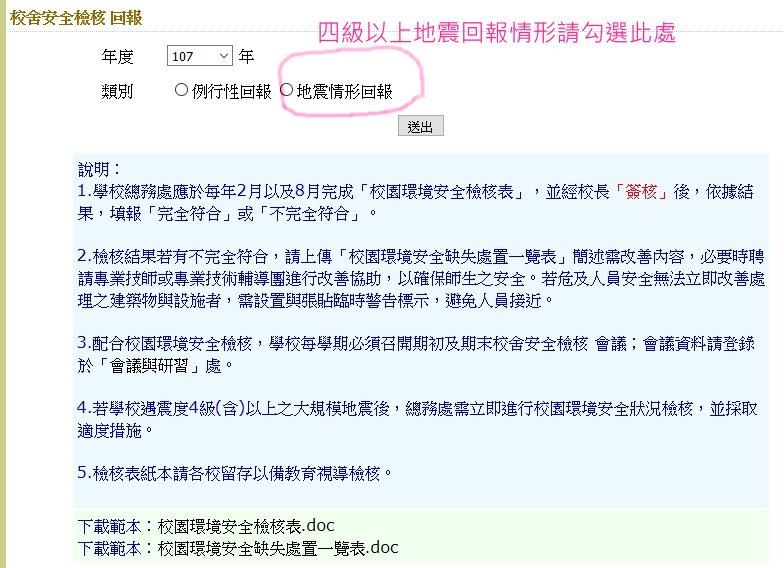The image size is (784, 568).
Task: Click the pink 四級以上地震回報 annotation text
Action: [496, 33]
